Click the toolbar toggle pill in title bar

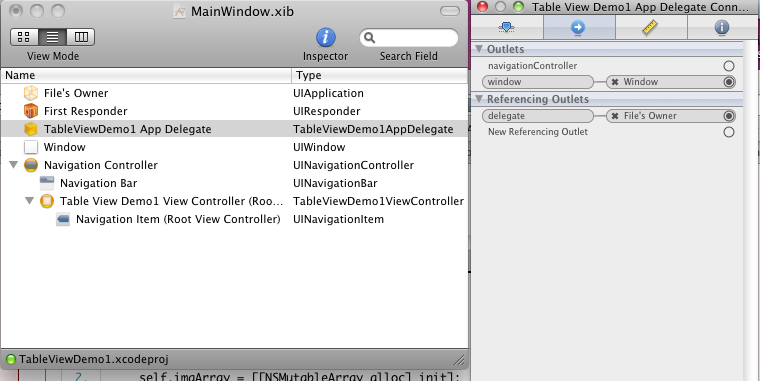pos(450,11)
